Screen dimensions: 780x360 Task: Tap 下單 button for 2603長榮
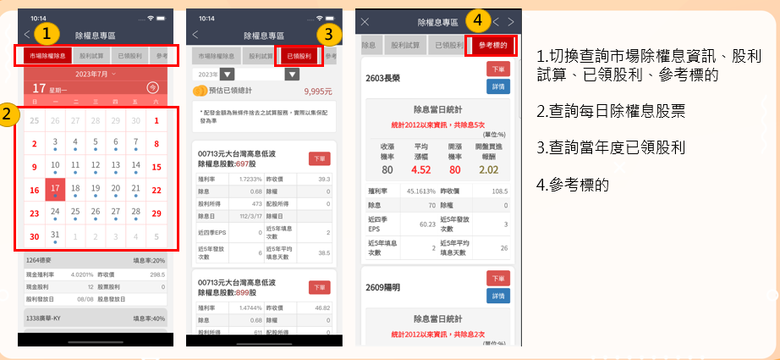(x=498, y=69)
